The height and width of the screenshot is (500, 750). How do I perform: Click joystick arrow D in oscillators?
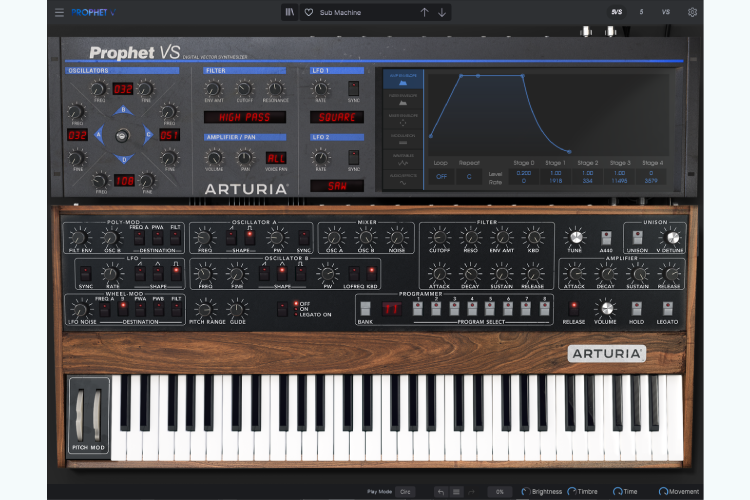(124, 159)
